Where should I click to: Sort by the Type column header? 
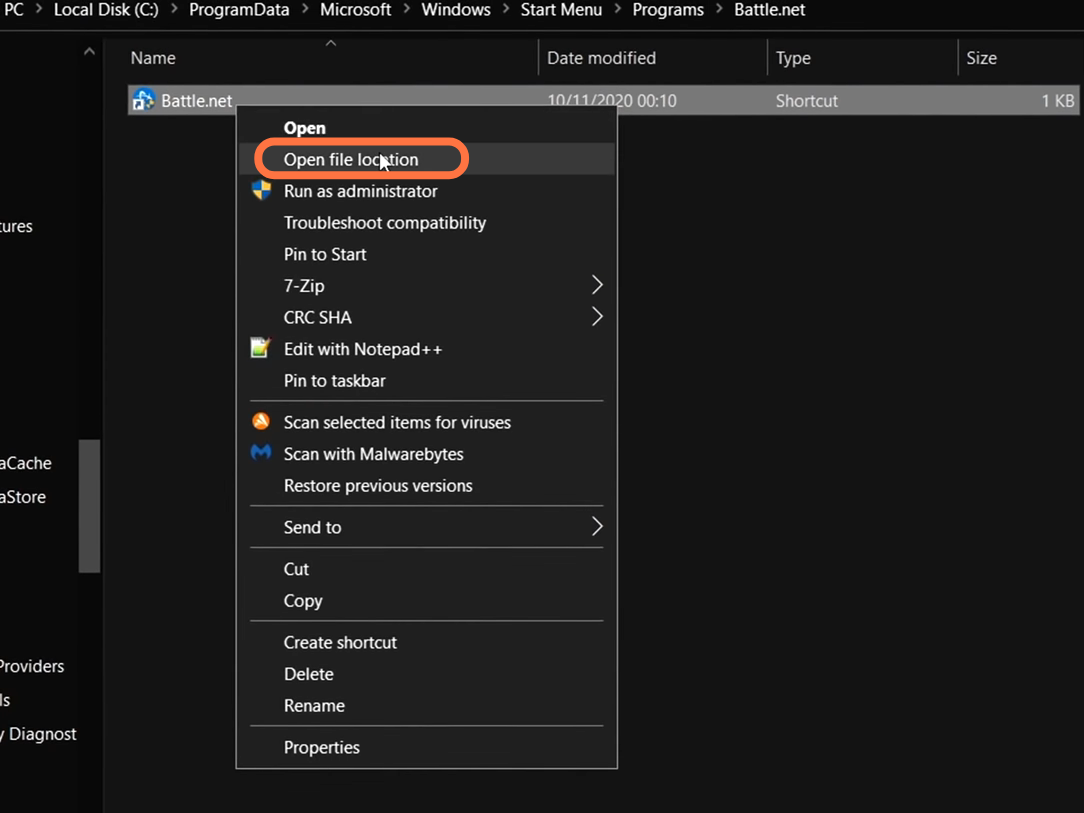793,58
